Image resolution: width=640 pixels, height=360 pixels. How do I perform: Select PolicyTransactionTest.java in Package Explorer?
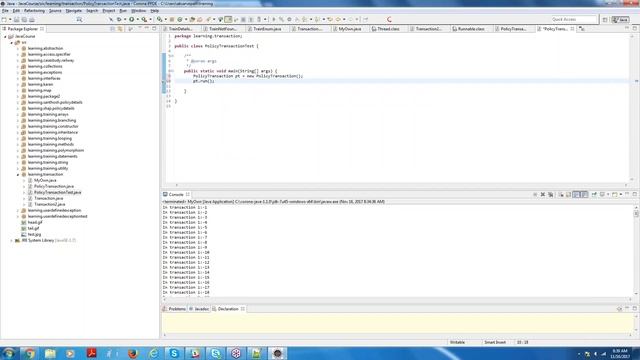pyautogui.click(x=58, y=192)
